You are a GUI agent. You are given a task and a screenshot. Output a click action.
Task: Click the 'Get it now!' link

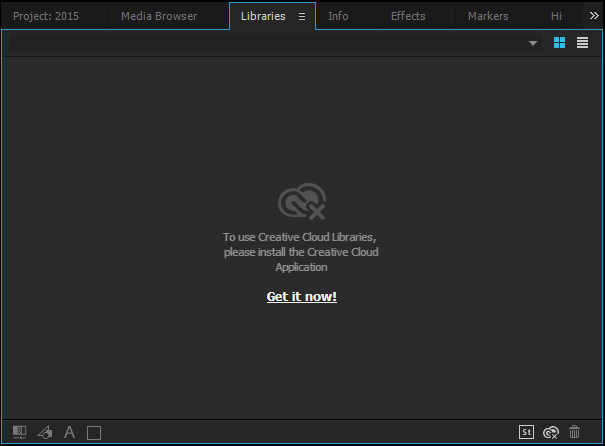(x=302, y=296)
